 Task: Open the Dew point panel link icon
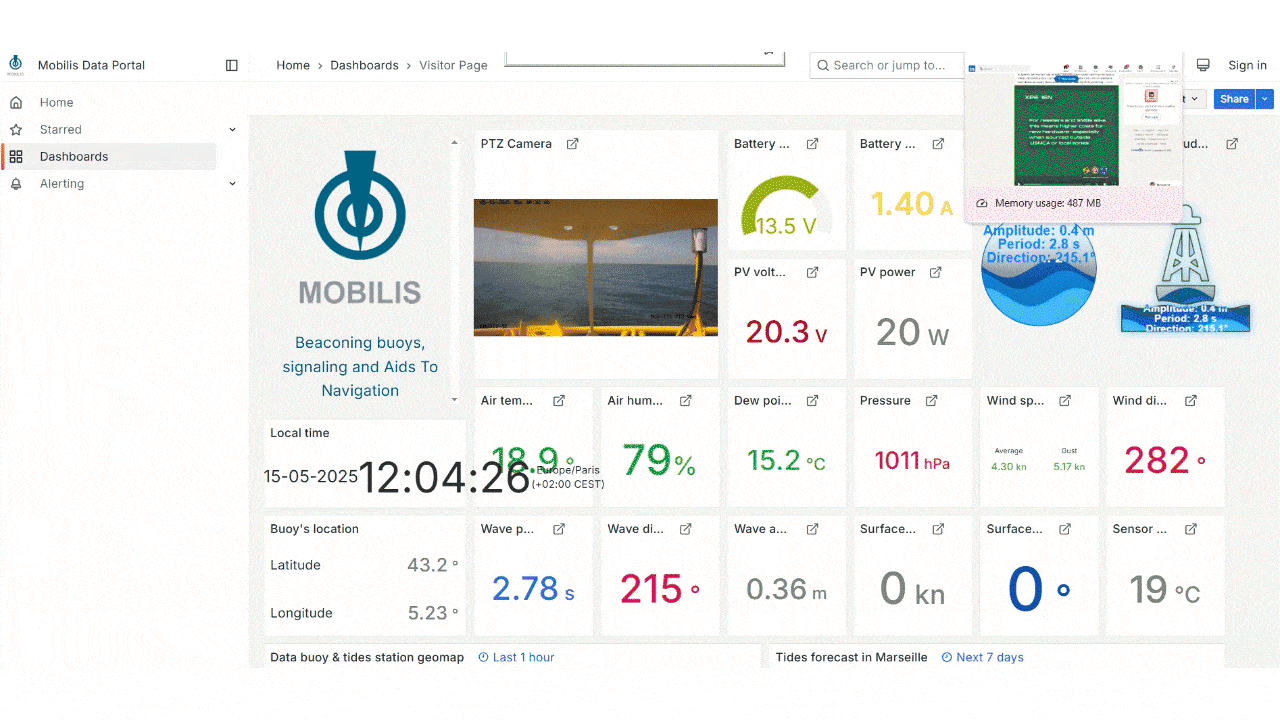pyautogui.click(x=813, y=401)
